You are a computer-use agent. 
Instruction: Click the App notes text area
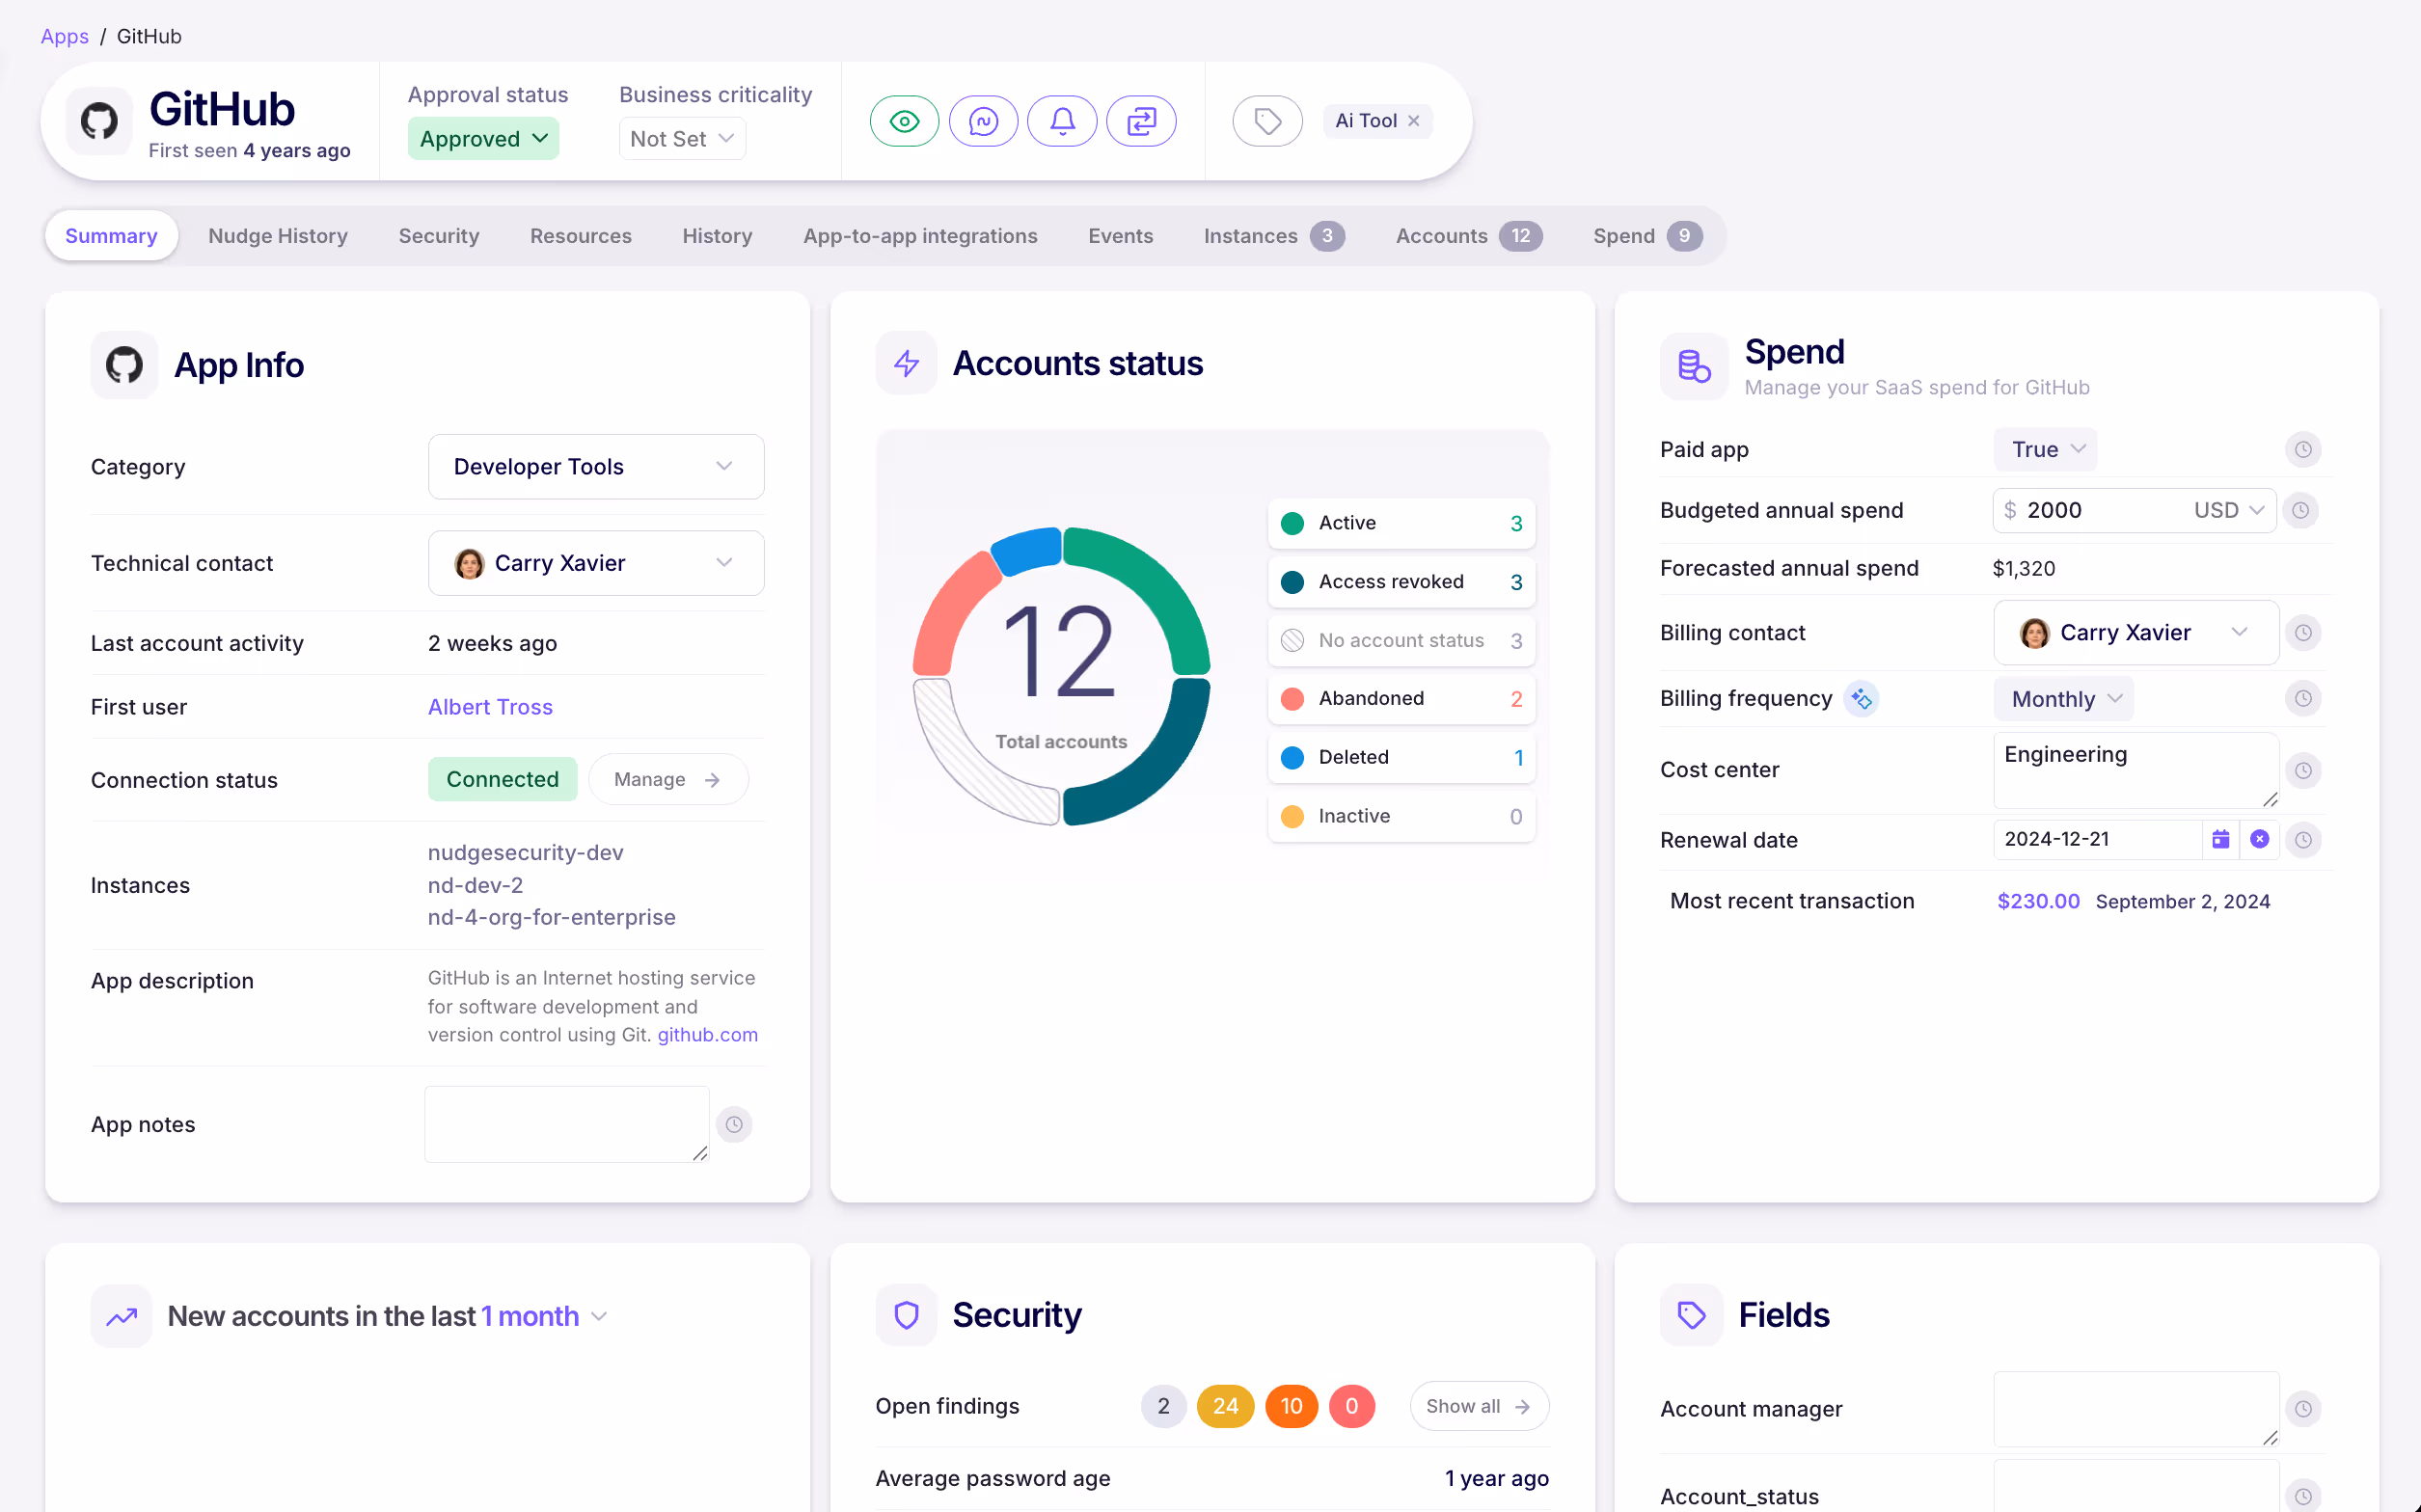[567, 1124]
